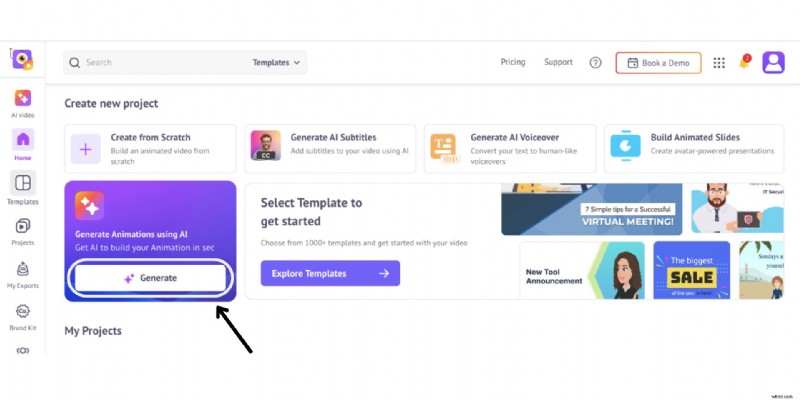Open the Support menu item
Viewport: 800px width, 400px height.
tap(558, 62)
